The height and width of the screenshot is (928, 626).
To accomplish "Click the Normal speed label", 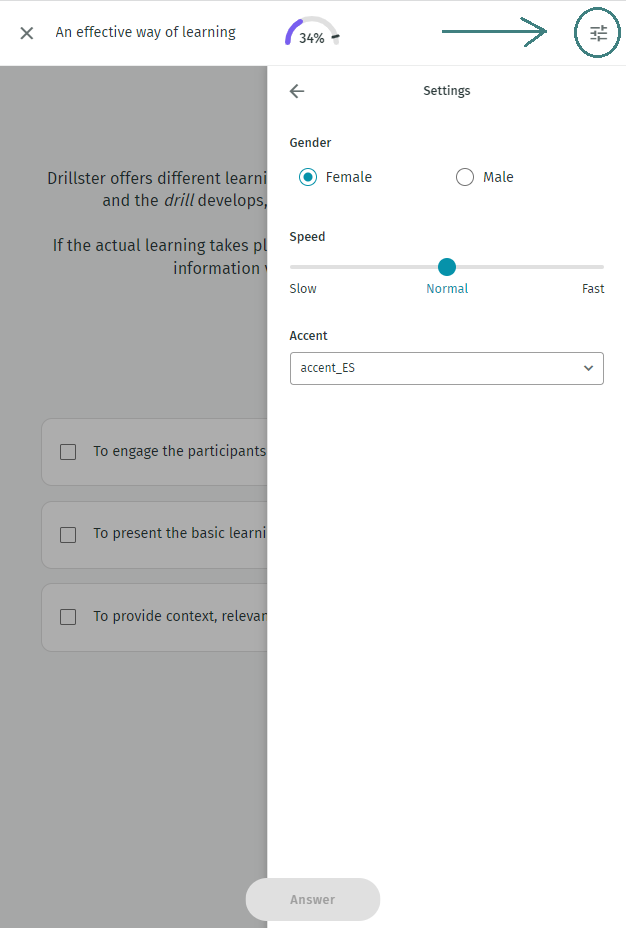I will pyautogui.click(x=447, y=289).
